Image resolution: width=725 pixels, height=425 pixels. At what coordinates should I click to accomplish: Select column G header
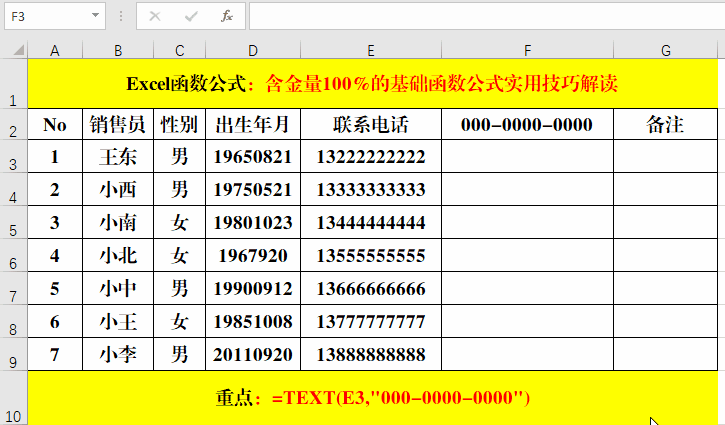click(x=665, y=50)
